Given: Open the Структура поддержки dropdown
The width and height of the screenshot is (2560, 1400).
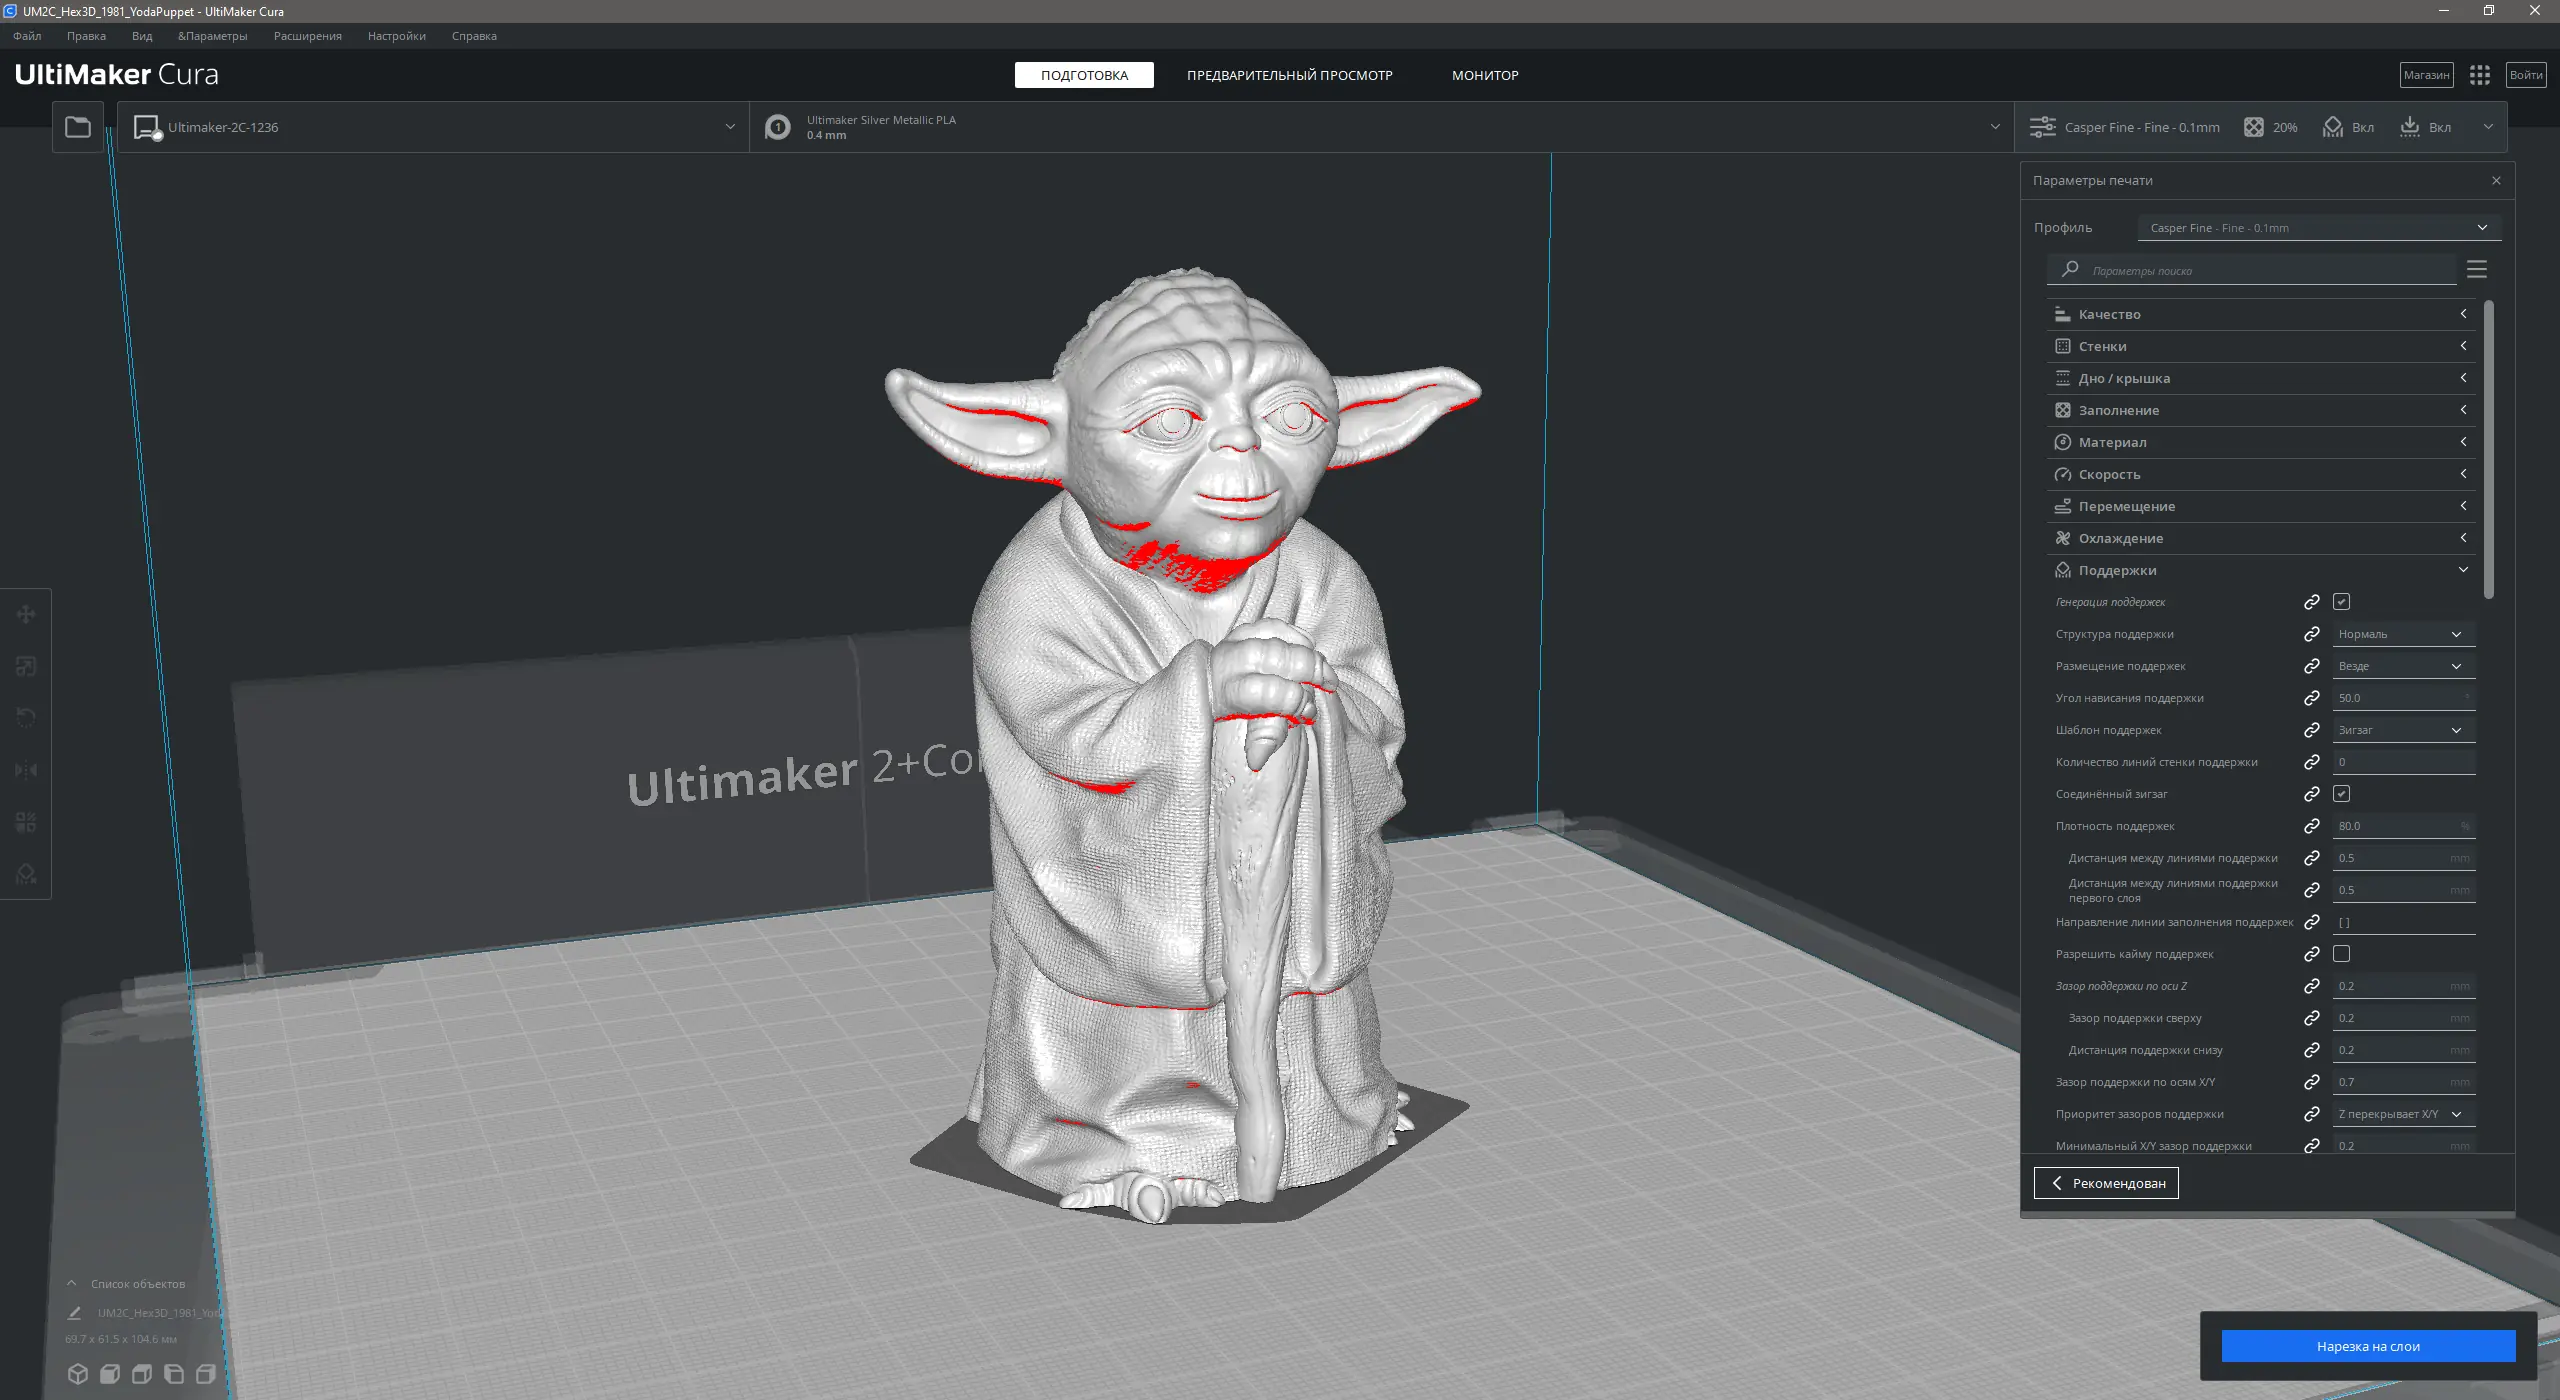Looking at the screenshot, I should pos(2401,634).
